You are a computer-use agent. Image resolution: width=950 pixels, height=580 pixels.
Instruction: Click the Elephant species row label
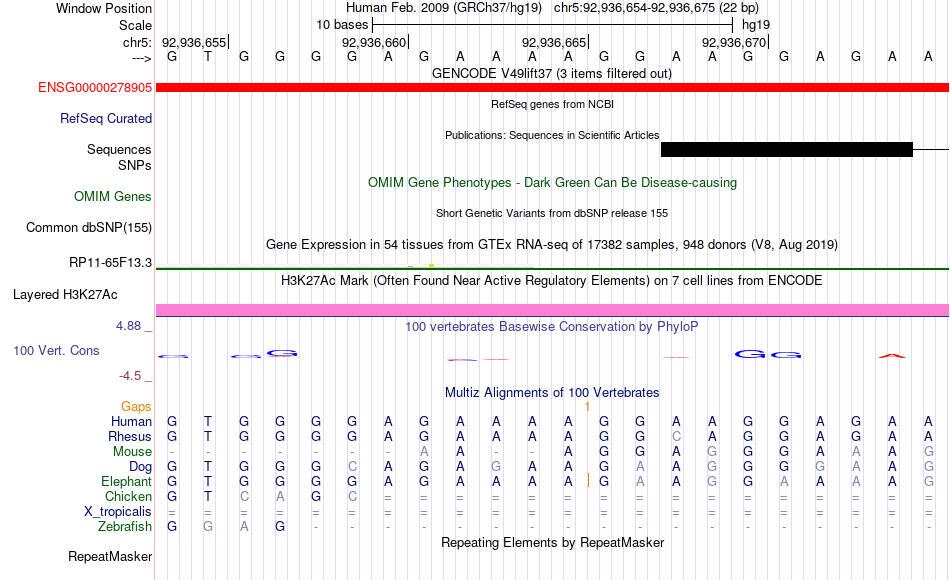(x=126, y=481)
